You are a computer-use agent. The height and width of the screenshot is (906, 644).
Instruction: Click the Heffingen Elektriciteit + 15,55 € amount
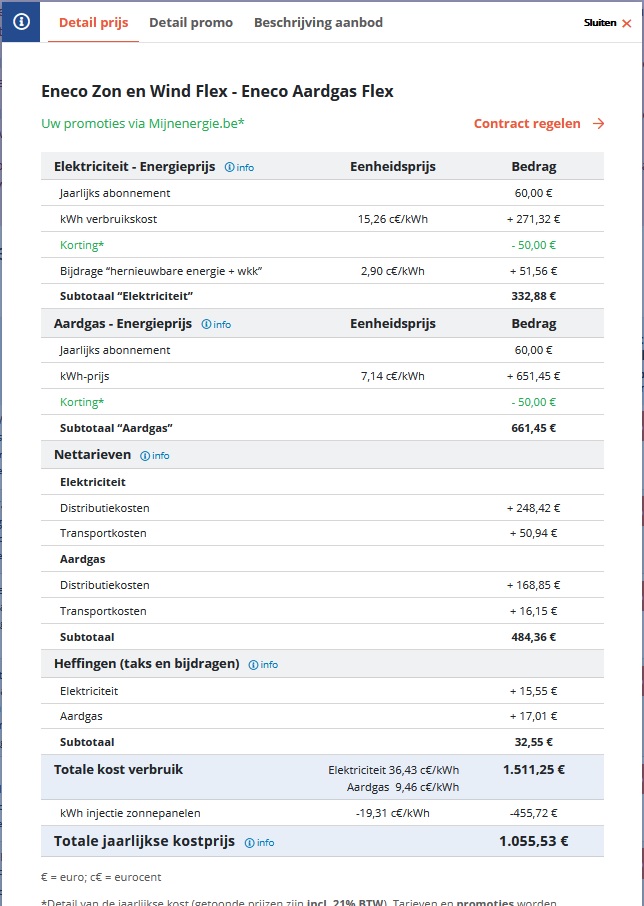pos(534,691)
